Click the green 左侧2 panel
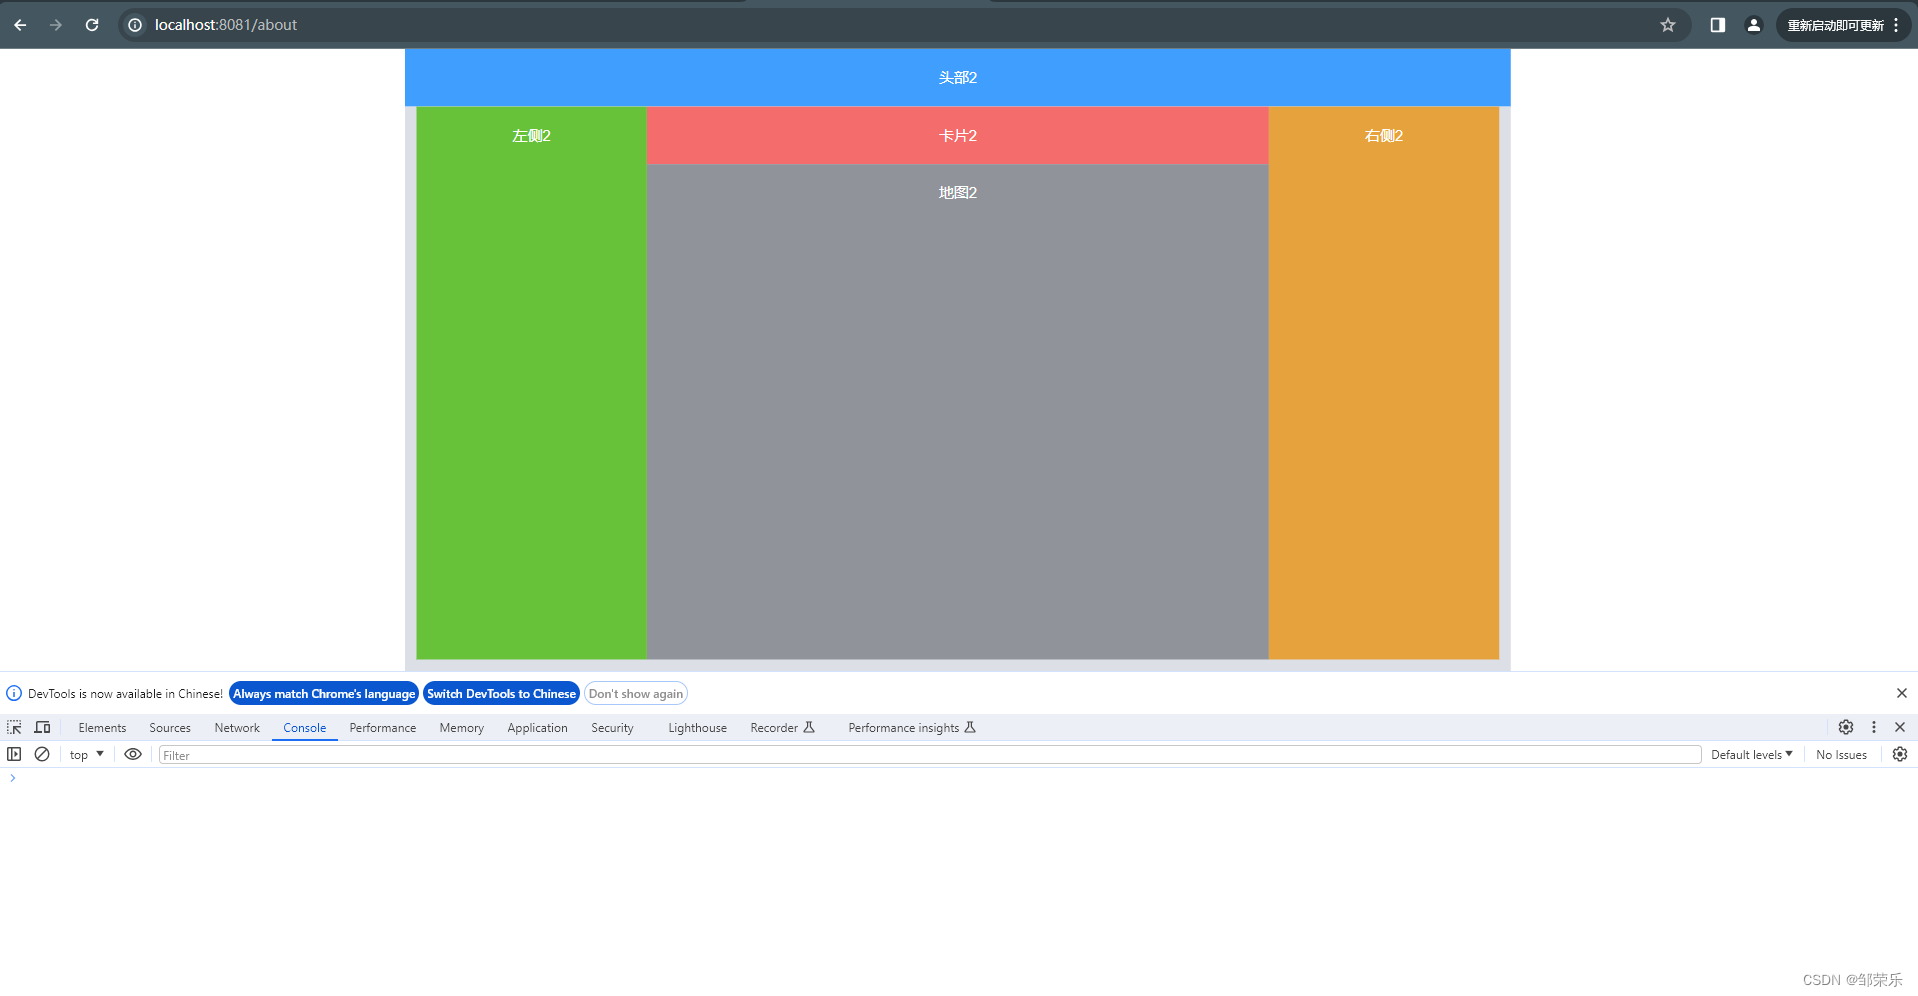1918x996 pixels. tap(531, 383)
